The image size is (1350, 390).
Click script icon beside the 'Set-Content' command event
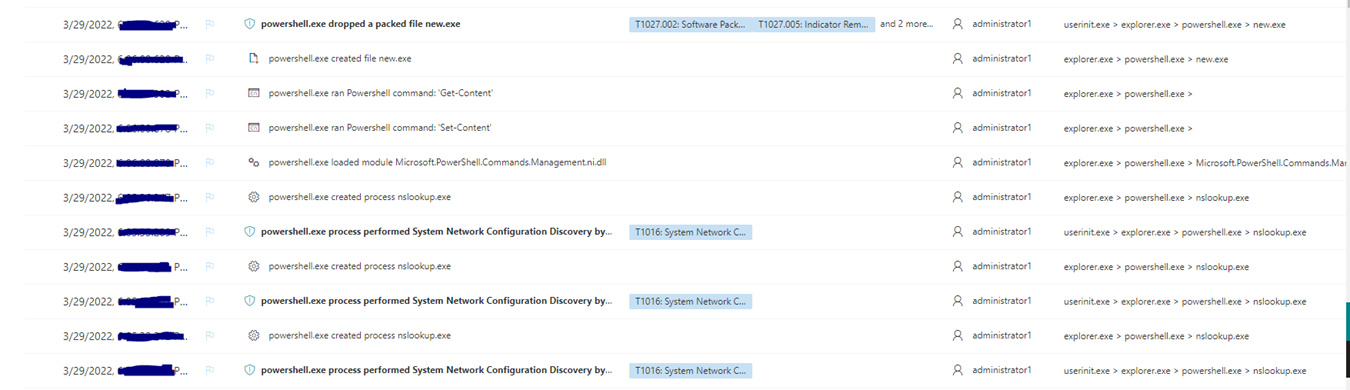pos(254,128)
